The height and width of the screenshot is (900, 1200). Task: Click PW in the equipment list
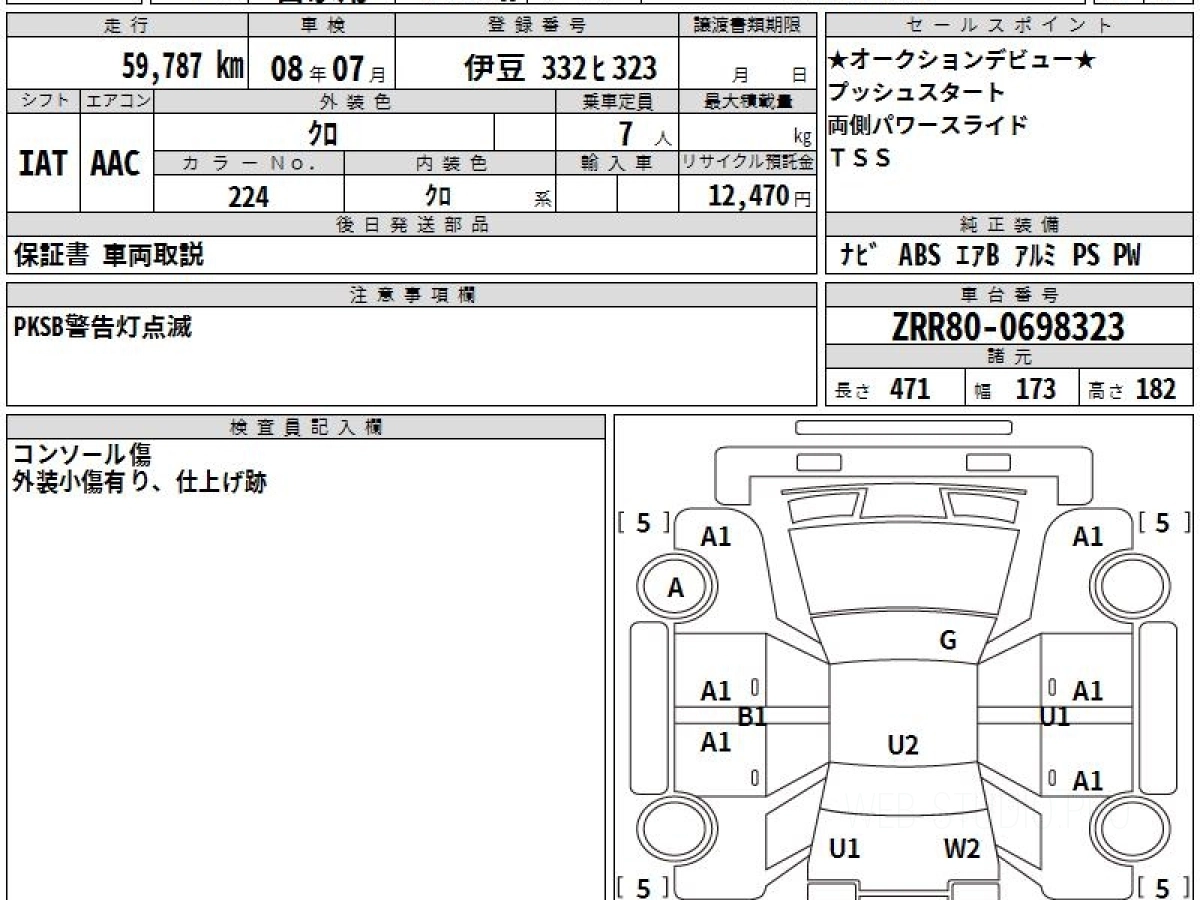pos(1126,255)
